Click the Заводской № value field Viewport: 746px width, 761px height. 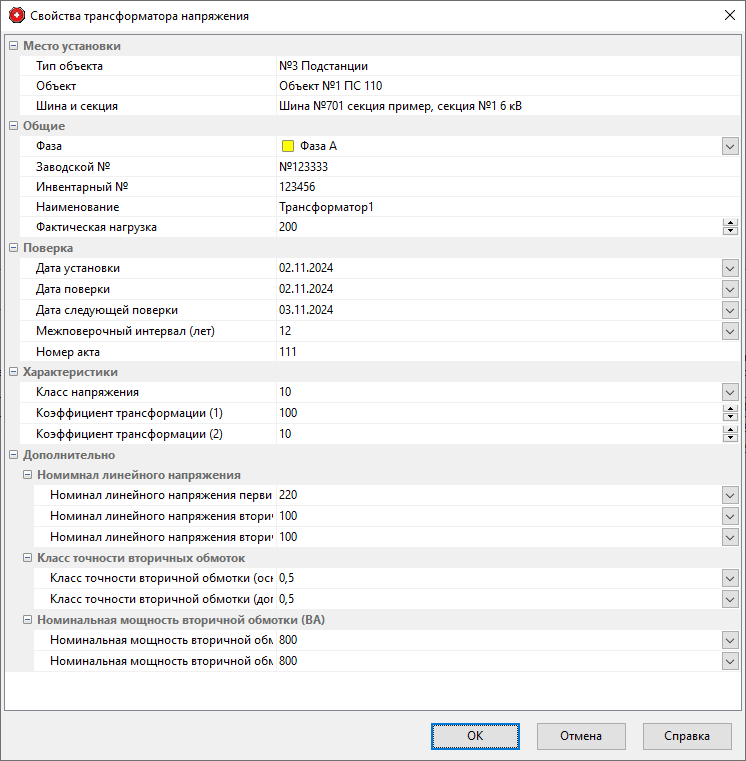coord(500,167)
